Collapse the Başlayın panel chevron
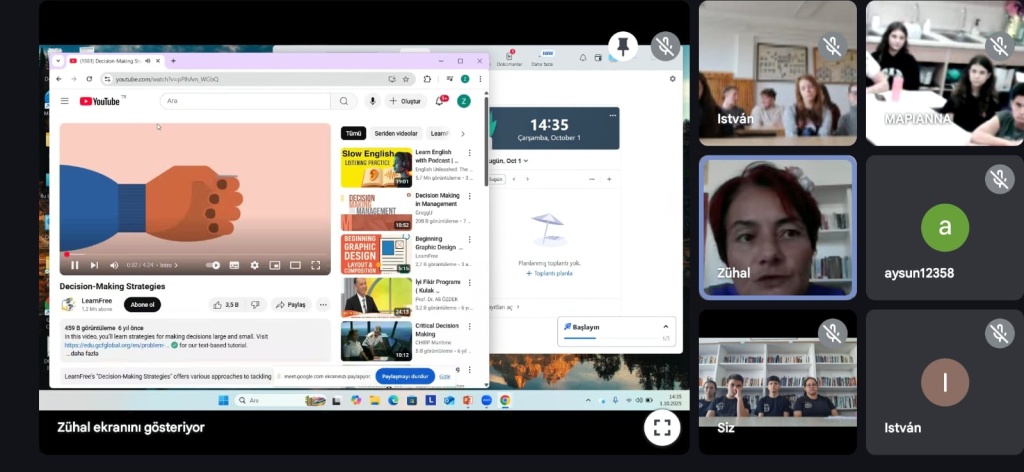 click(x=666, y=326)
